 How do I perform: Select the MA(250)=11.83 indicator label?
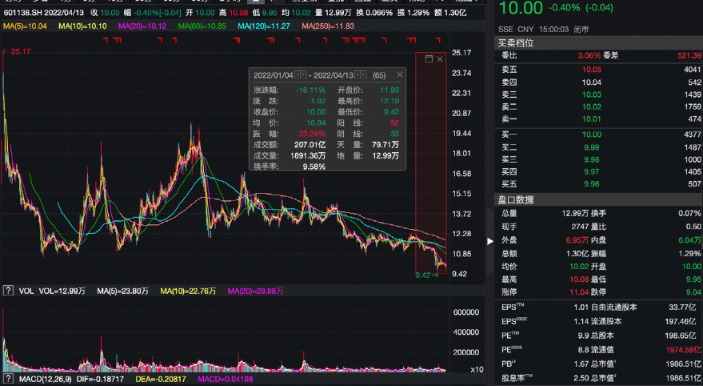point(328,26)
